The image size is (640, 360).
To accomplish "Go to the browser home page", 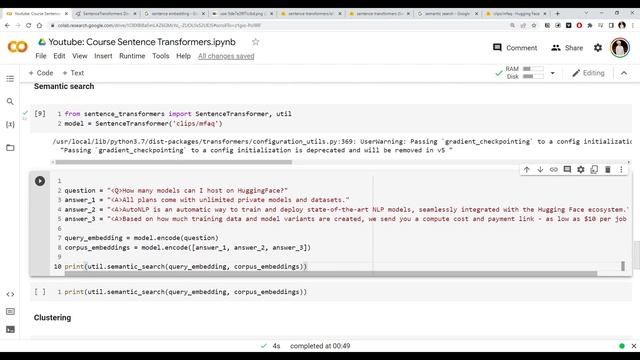I will [39, 25].
